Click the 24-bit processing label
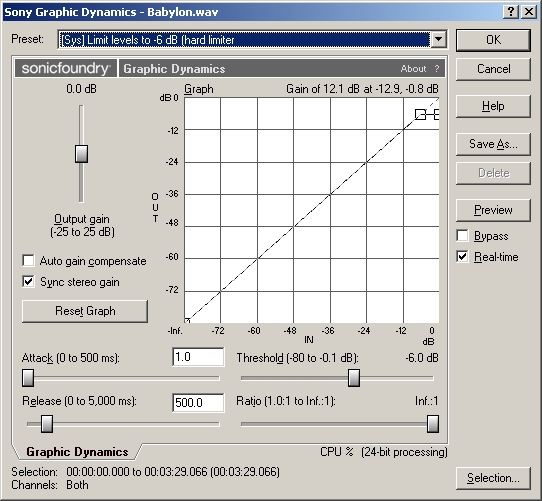Screen dimensions: 542x501 pyautogui.click(x=404, y=452)
